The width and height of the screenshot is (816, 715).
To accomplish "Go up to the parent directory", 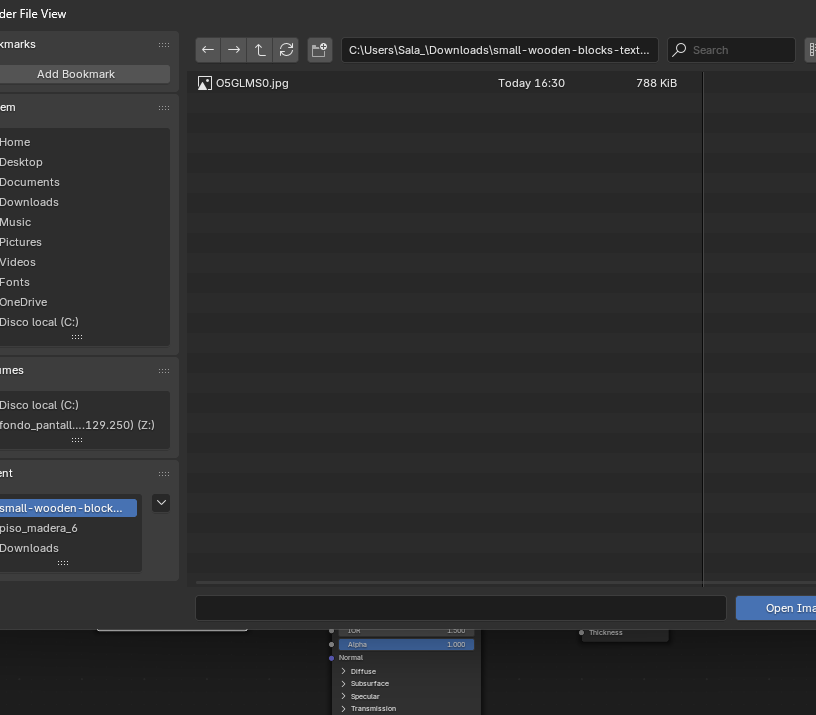I will click(260, 50).
